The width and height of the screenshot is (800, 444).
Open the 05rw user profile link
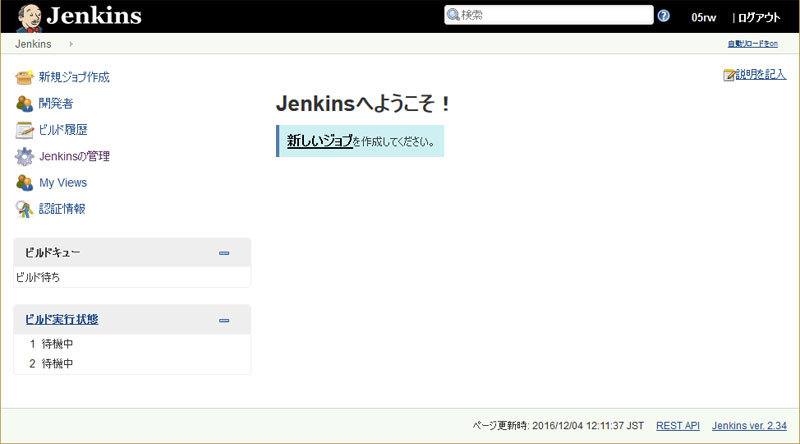coord(704,17)
